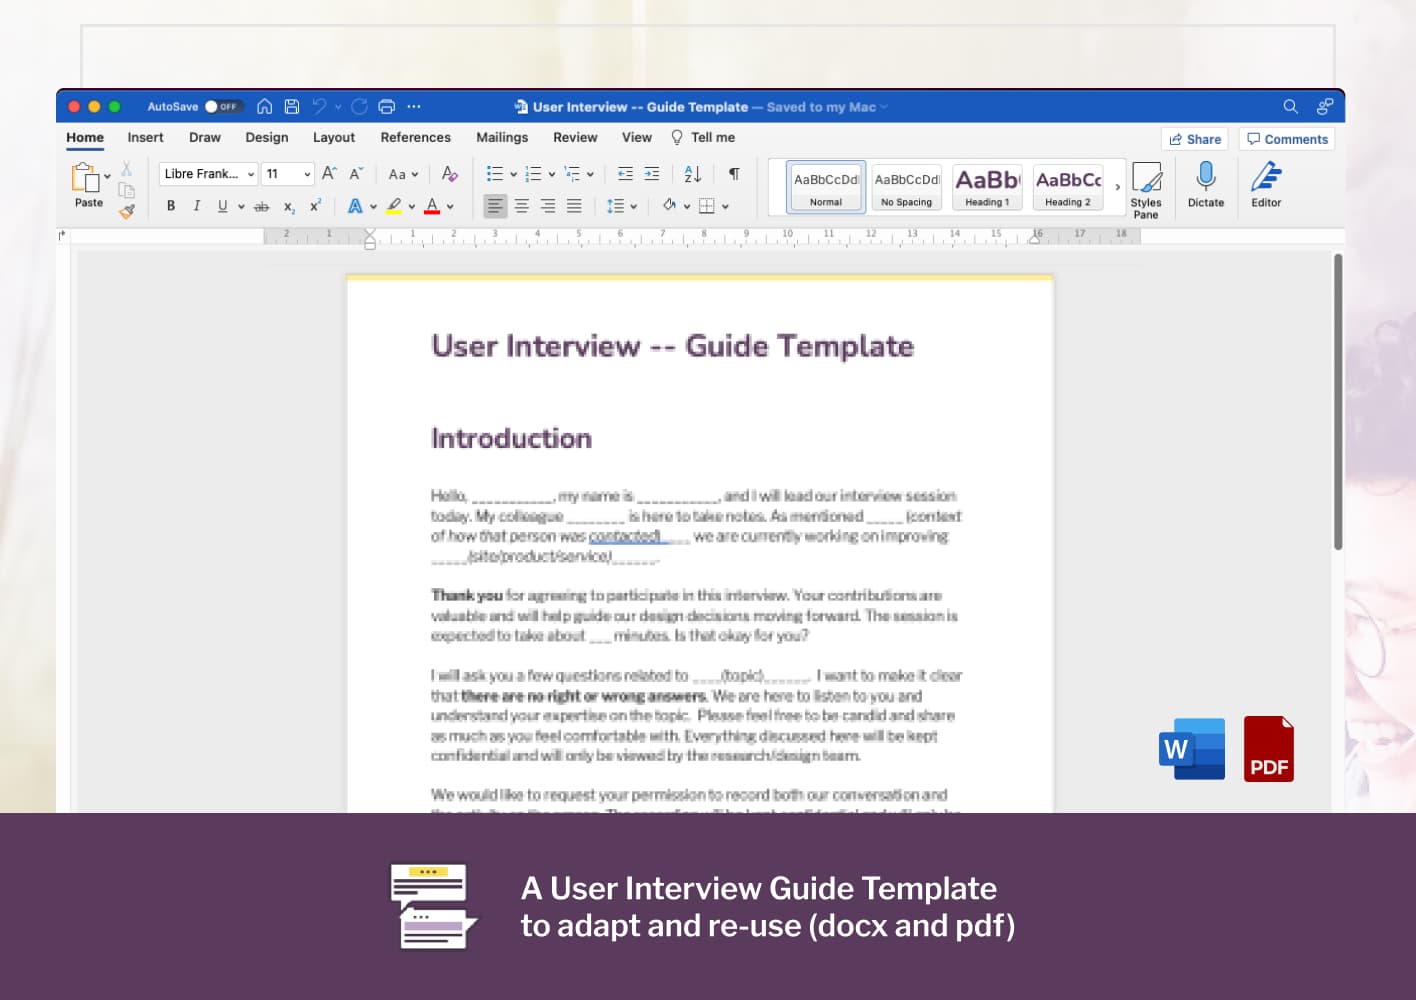This screenshot has width=1416, height=1000.
Task: Open underline style dropdown arrow
Action: (x=241, y=206)
